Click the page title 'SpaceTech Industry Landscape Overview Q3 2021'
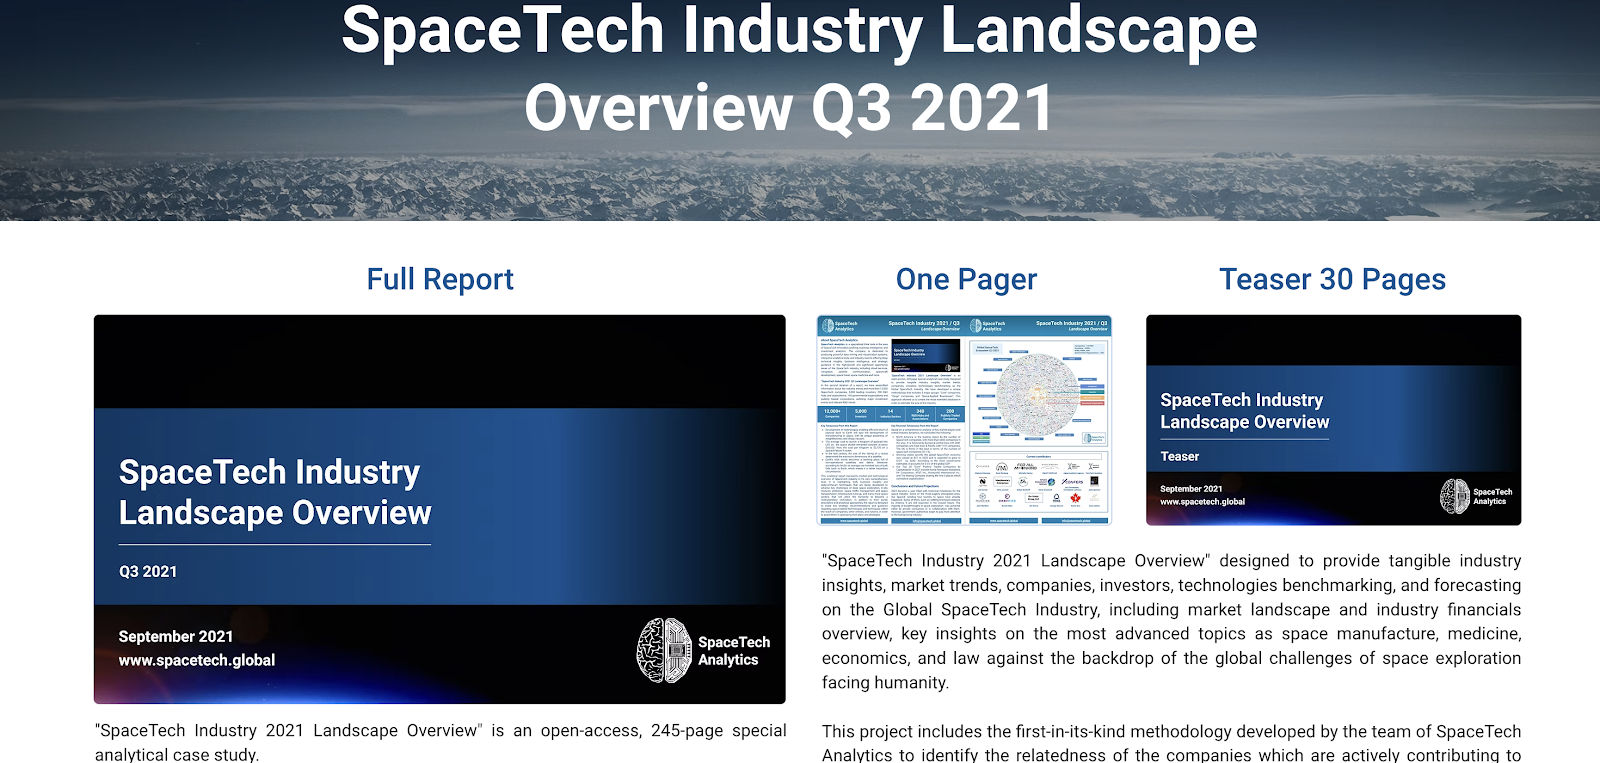Screen dimensions: 1600x763 coord(798,68)
